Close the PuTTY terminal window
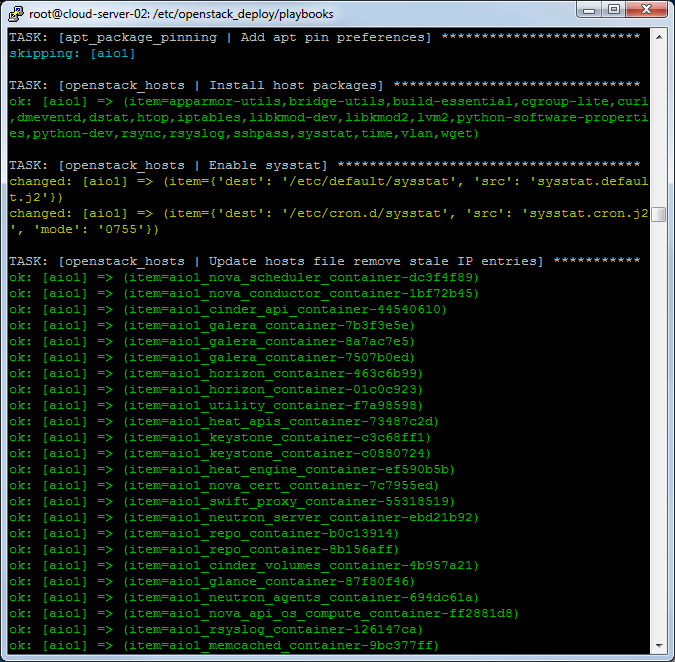The image size is (675, 662). (x=647, y=10)
